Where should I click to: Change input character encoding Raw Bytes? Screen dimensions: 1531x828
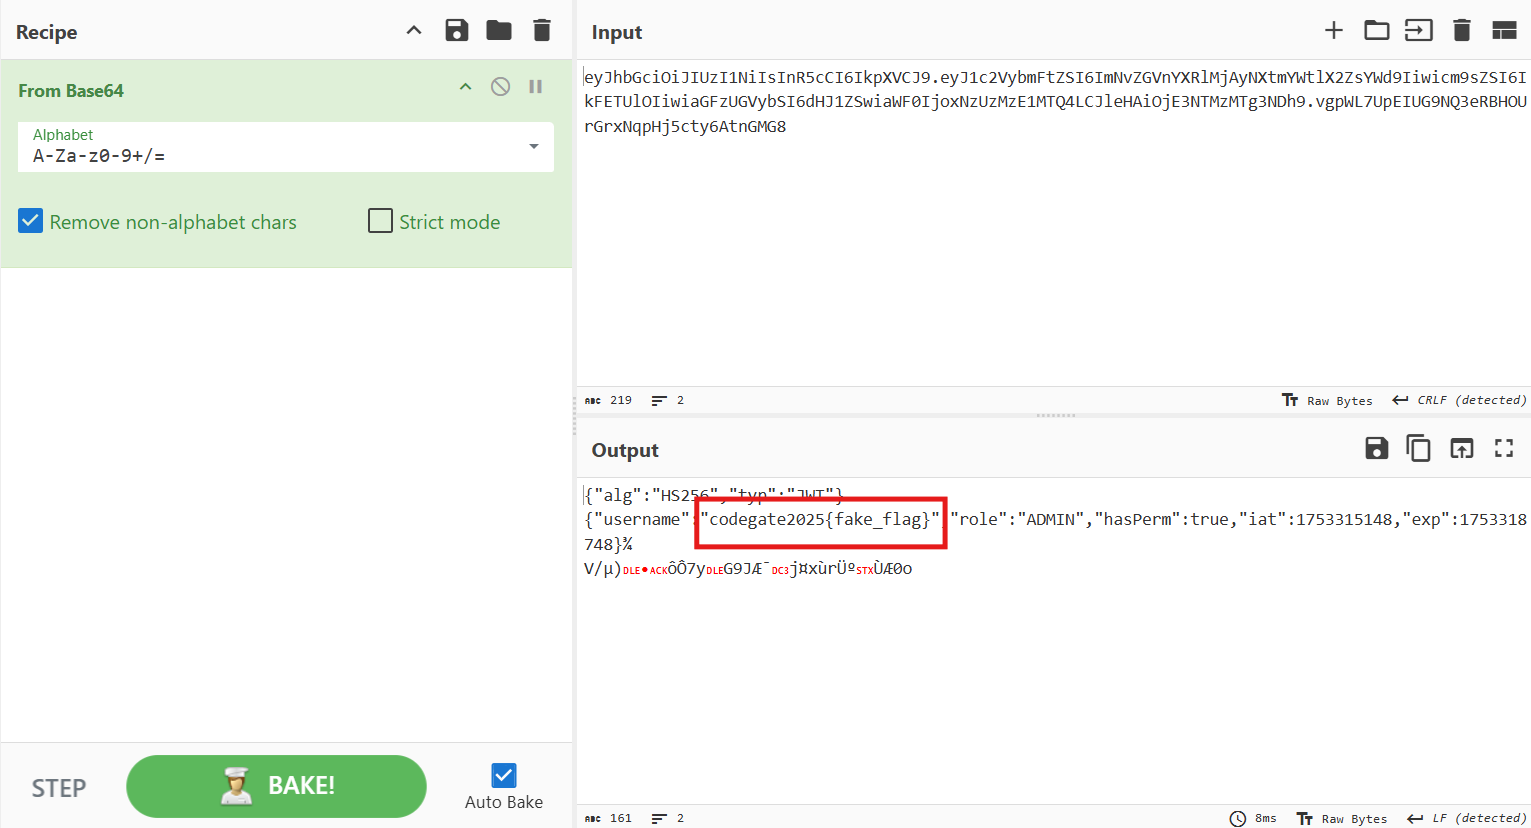coord(1328,400)
